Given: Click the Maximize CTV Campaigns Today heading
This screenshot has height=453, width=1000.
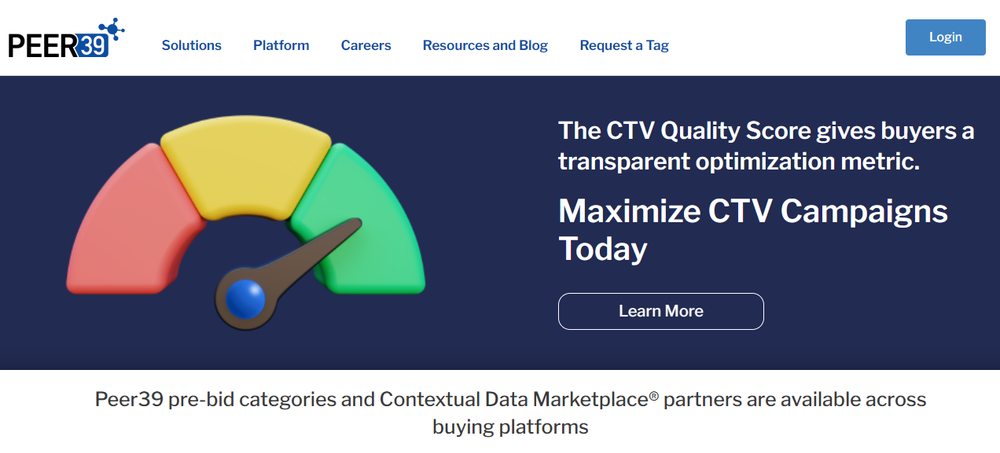Looking at the screenshot, I should click(753, 230).
